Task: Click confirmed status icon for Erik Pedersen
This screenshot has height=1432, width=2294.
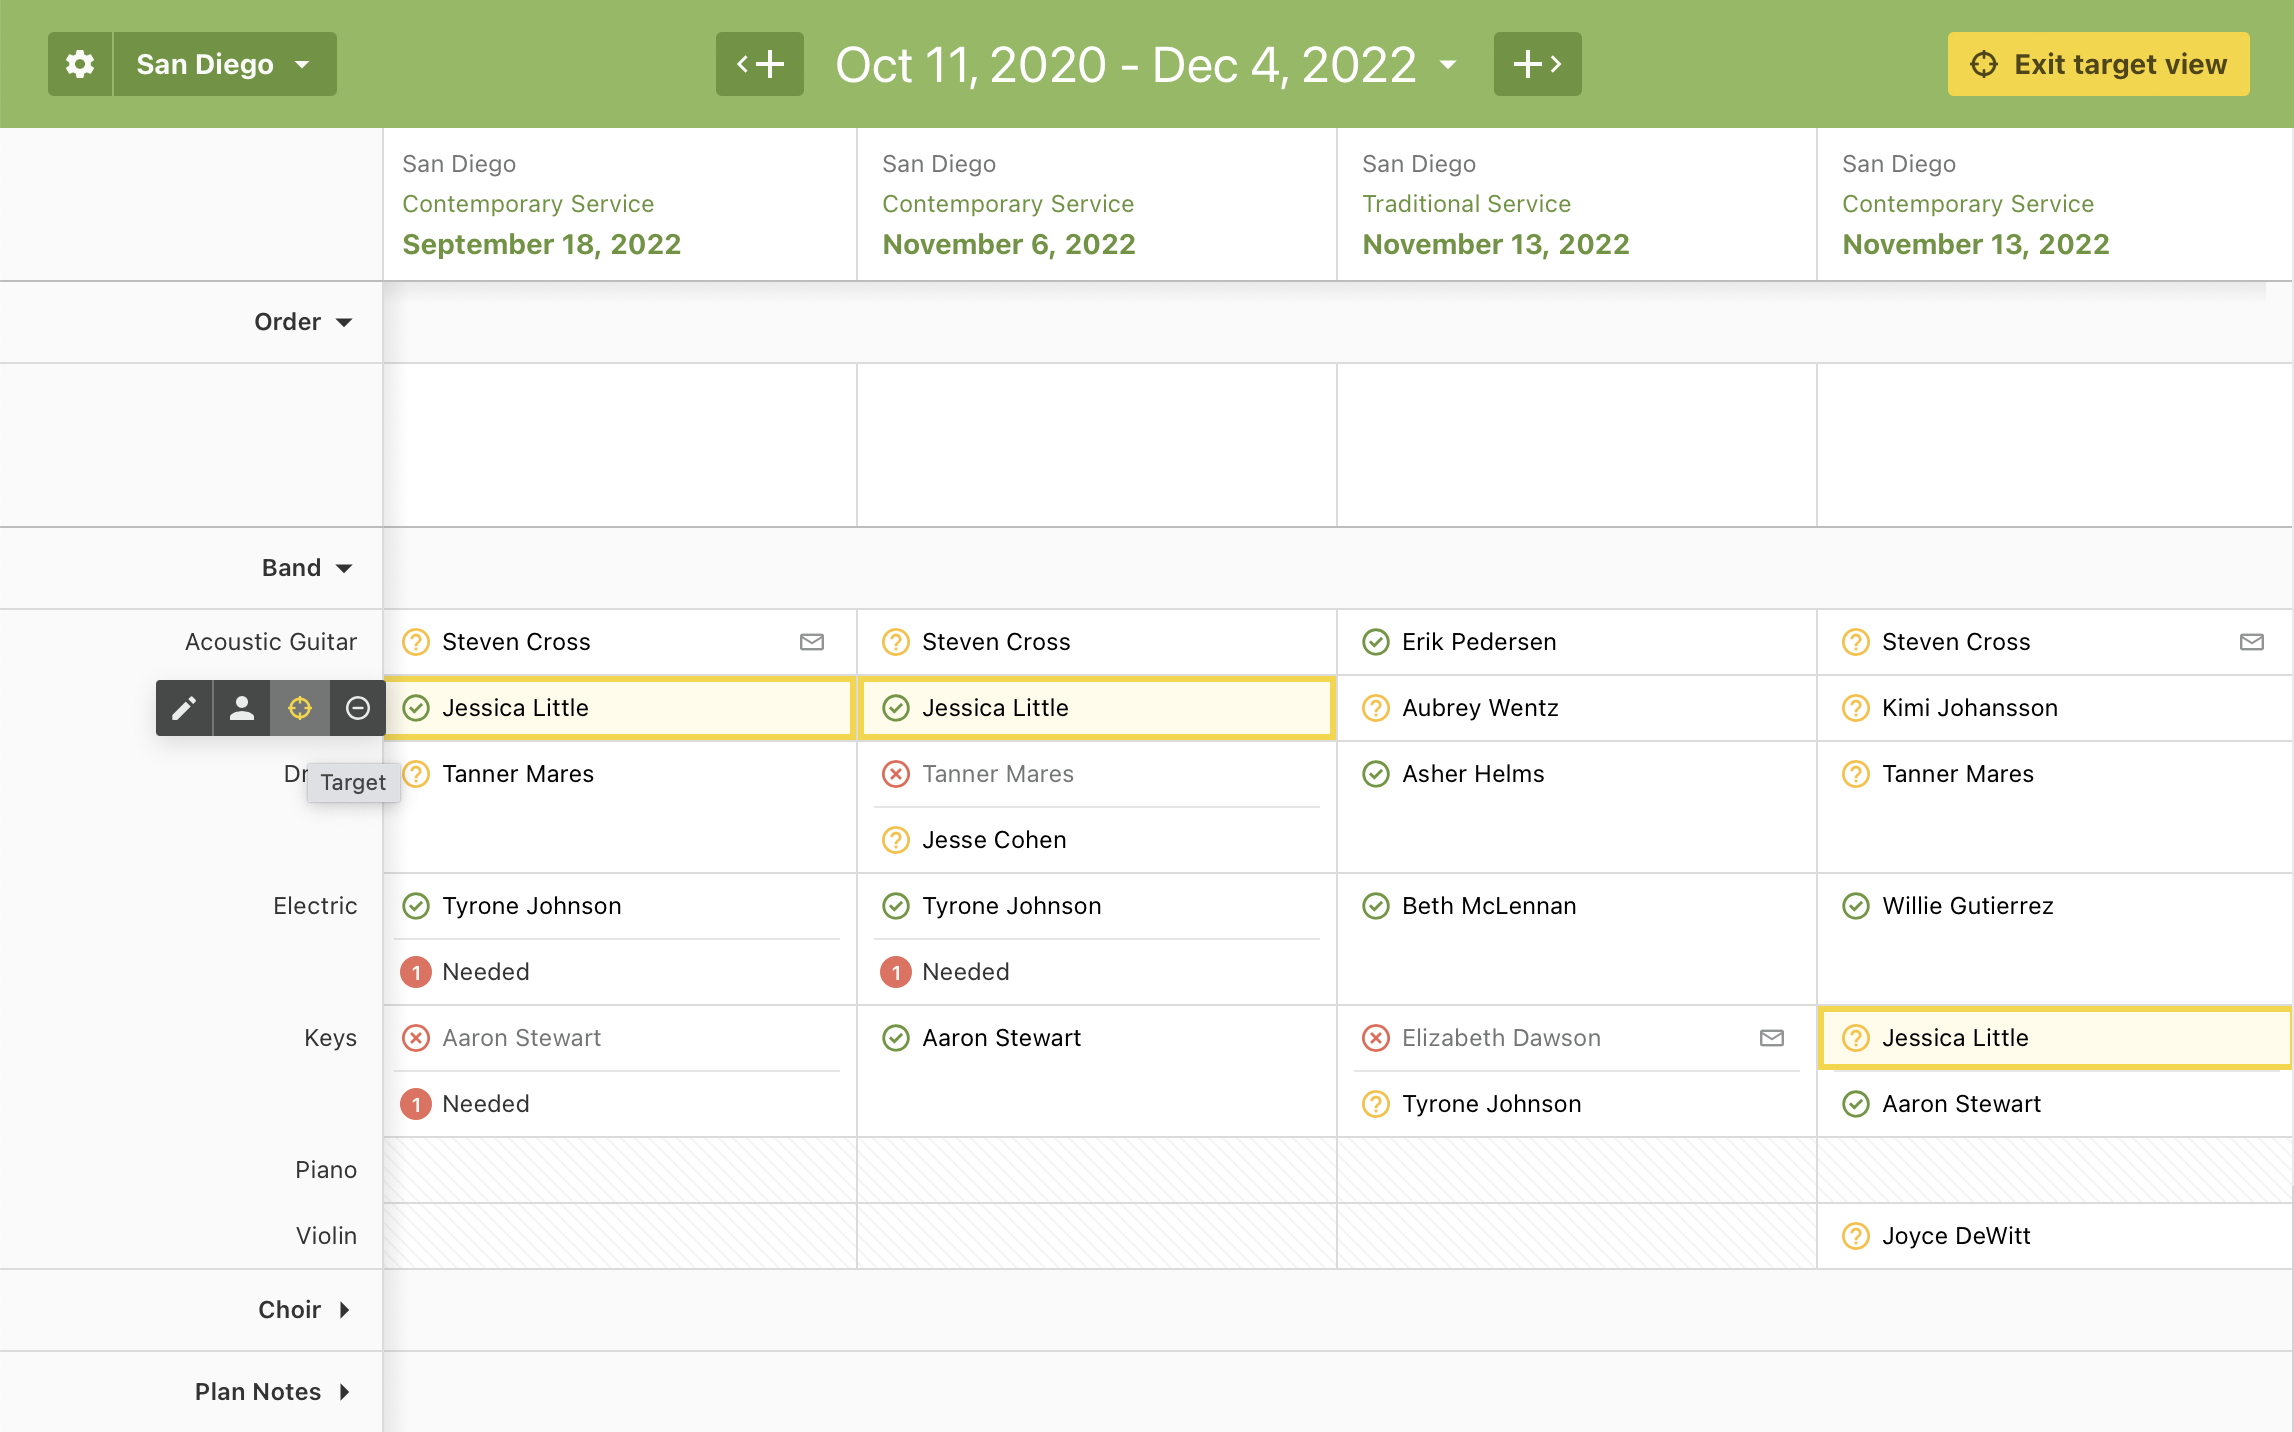Action: pos(1376,642)
